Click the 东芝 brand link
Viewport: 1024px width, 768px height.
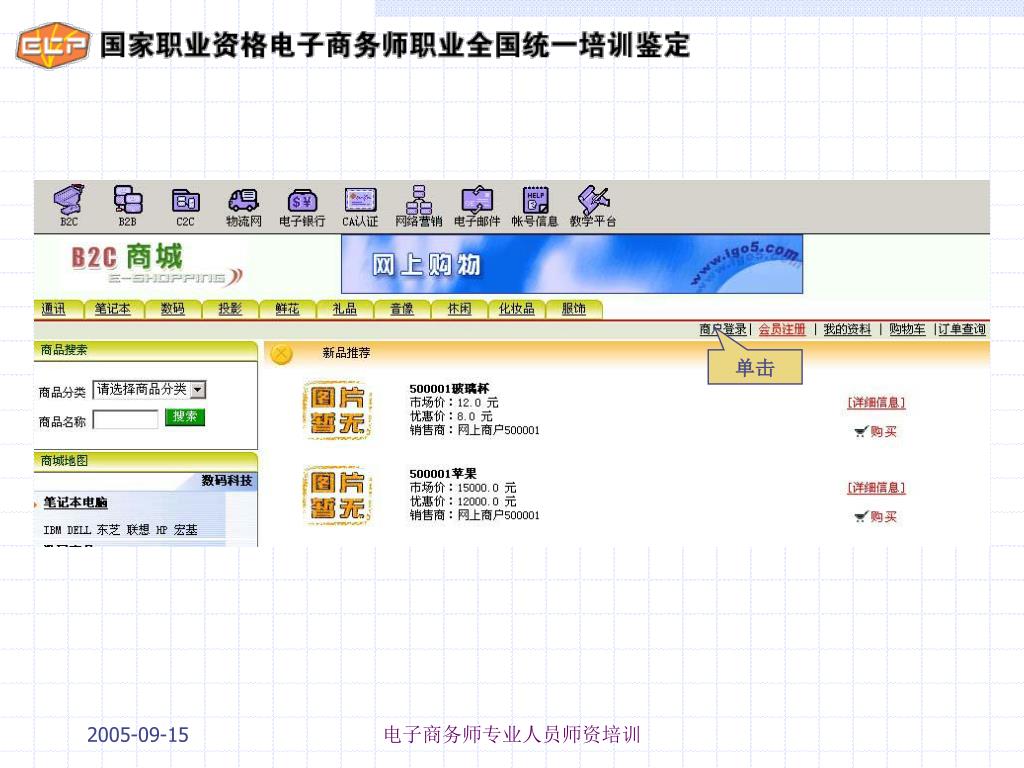click(x=108, y=530)
